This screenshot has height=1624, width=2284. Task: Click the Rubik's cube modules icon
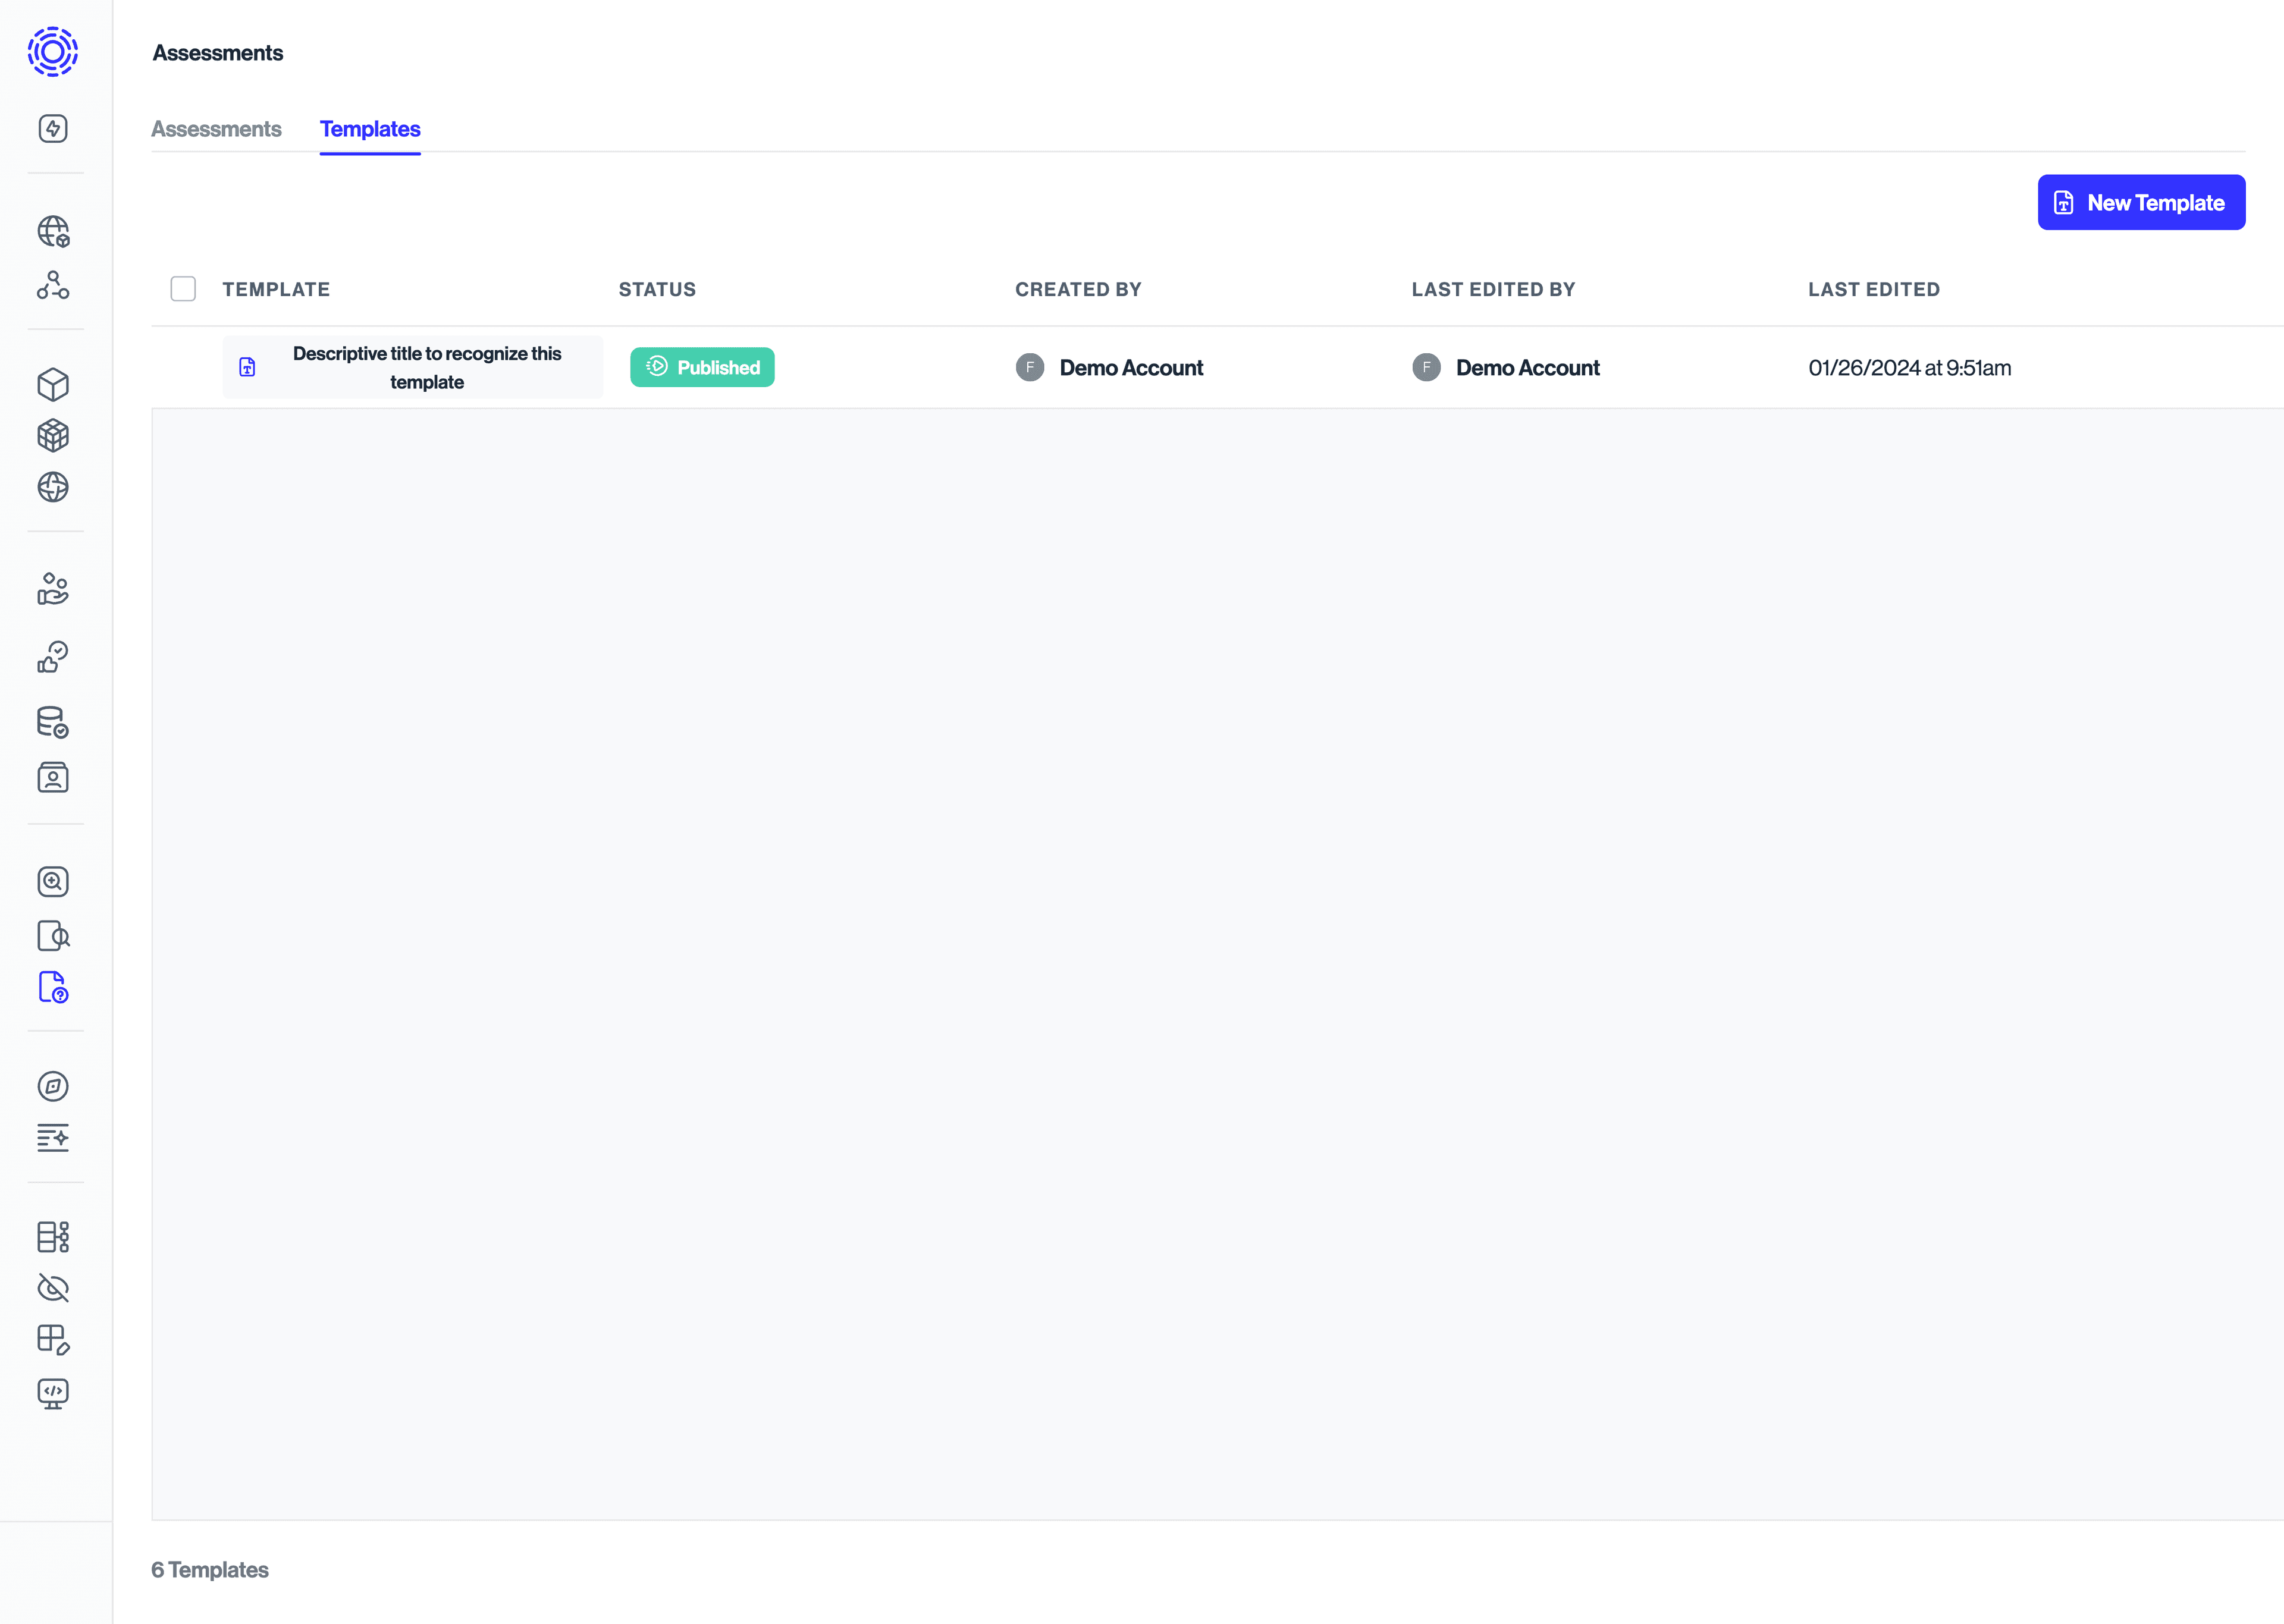point(52,435)
